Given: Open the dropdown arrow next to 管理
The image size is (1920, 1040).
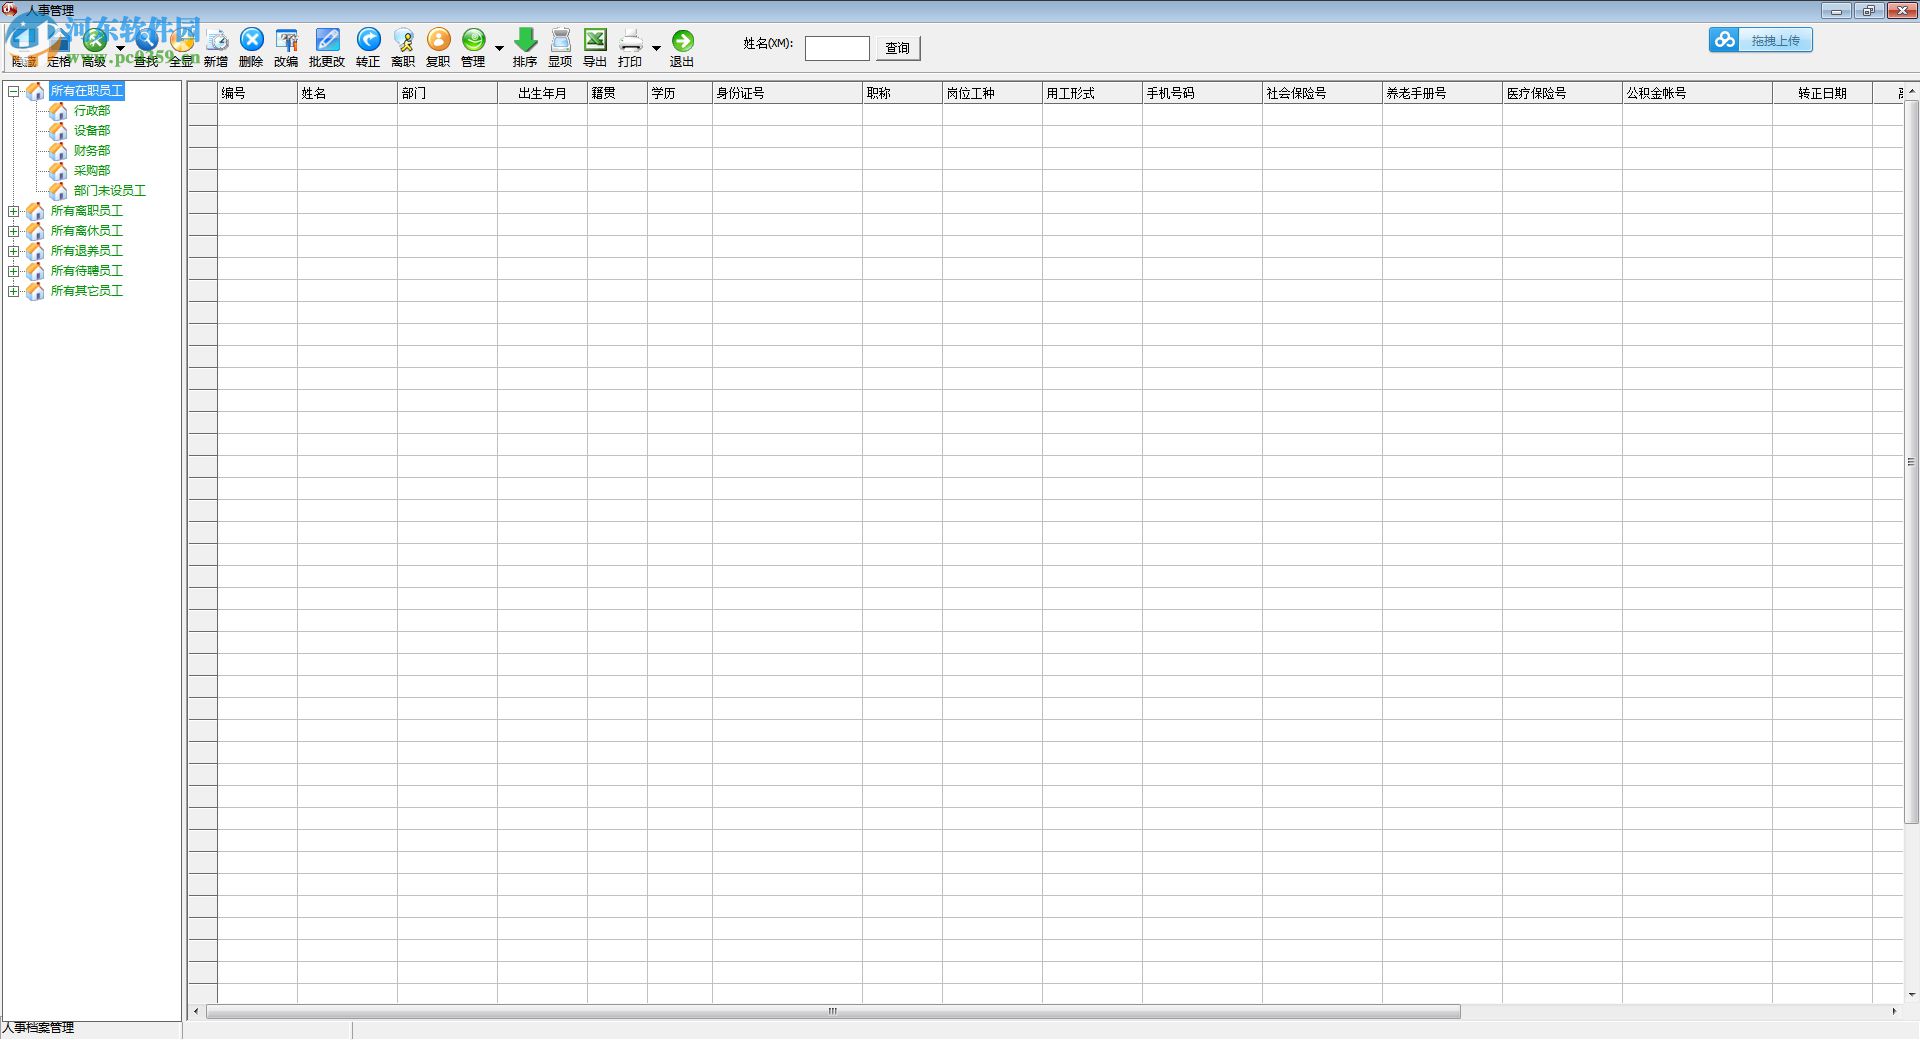Looking at the screenshot, I should [x=499, y=48].
